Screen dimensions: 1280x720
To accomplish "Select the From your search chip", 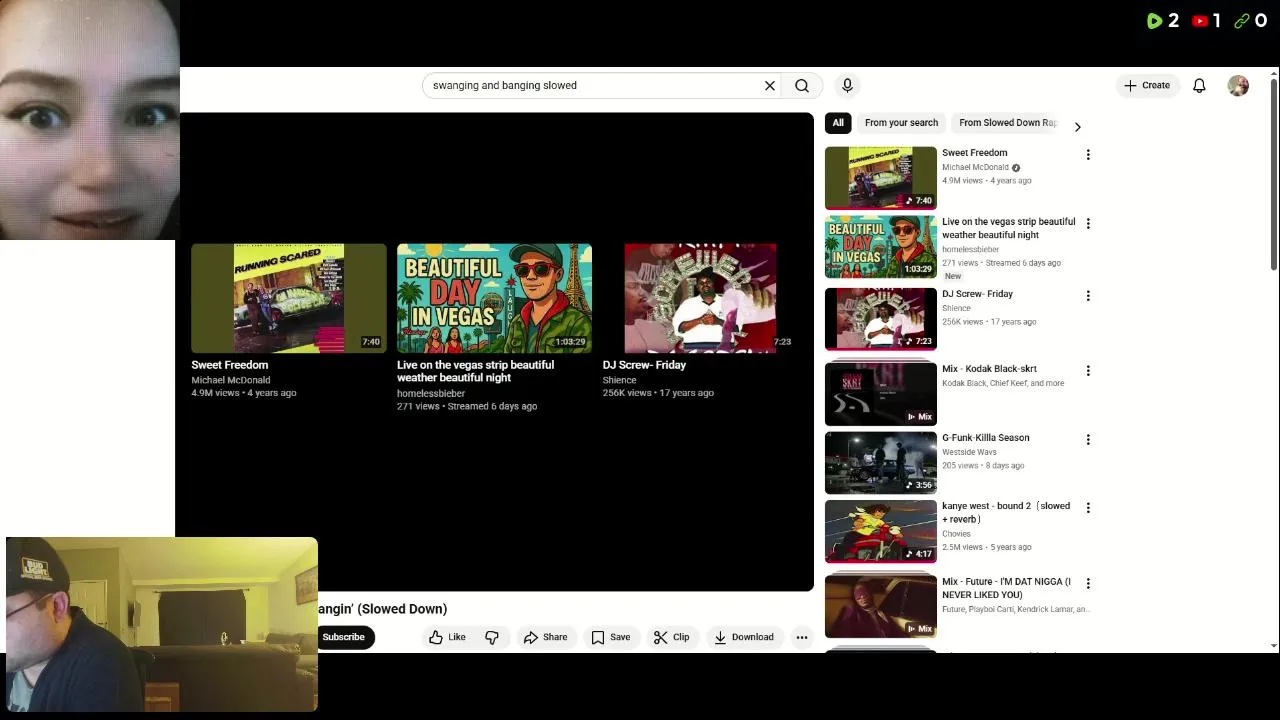I will 901,123.
